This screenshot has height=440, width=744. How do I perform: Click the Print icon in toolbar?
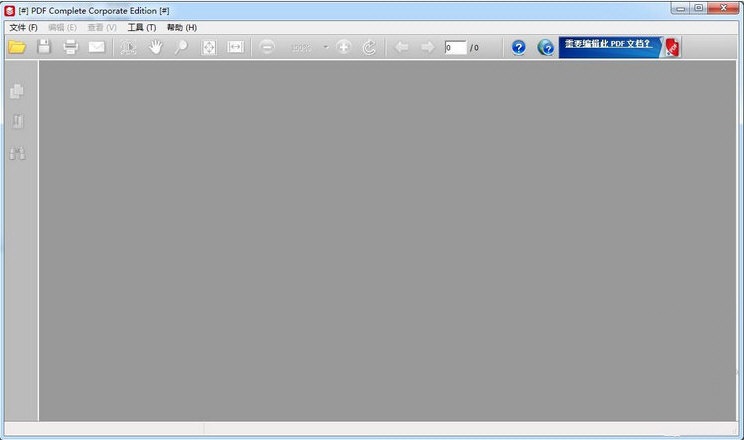point(71,47)
